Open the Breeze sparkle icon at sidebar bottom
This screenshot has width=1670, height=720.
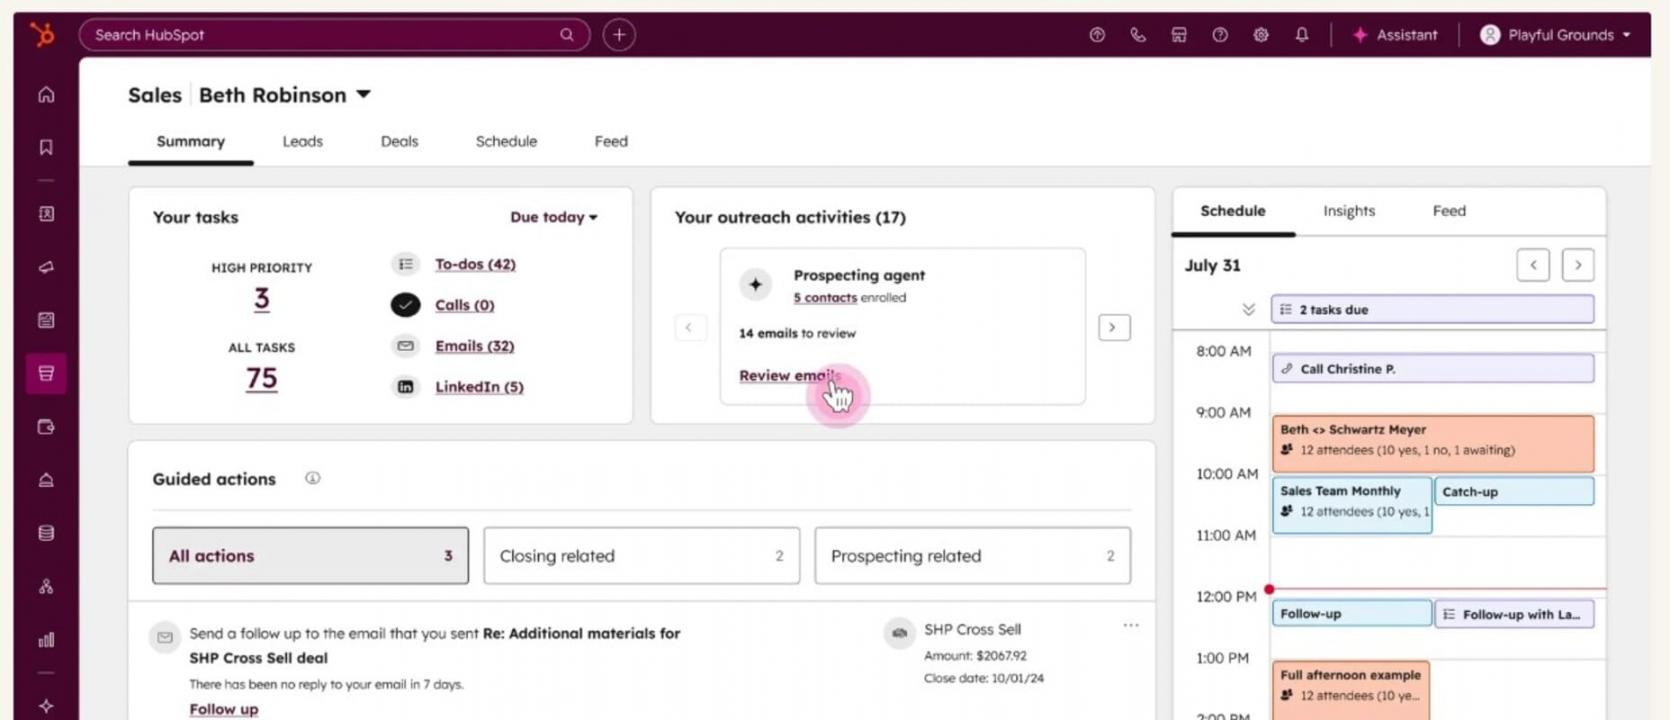point(46,706)
